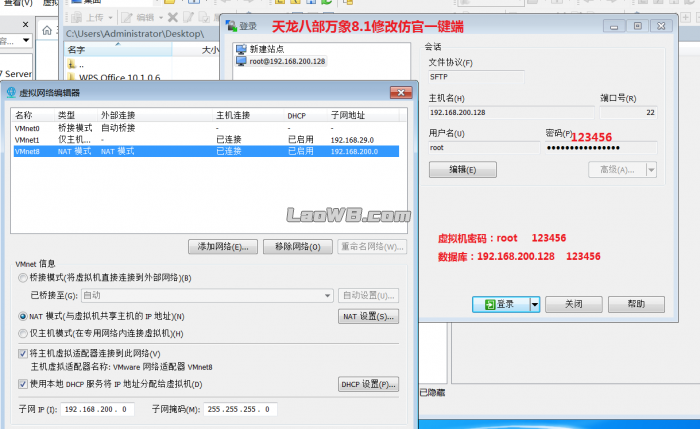The width and height of the screenshot is (700, 429).
Task: Toggle 将主机虚拟适配器连接到此网络 checkbox
Action: [23, 354]
